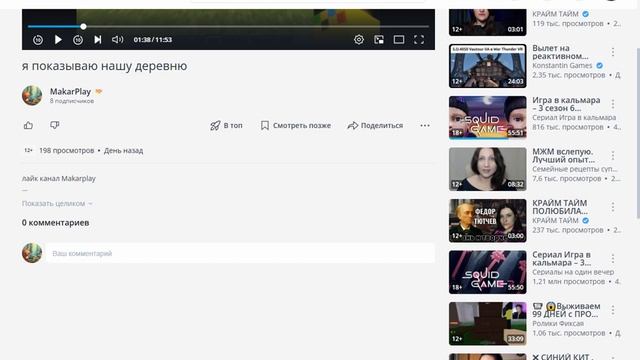Screen dimensions: 640x360
Task: Click 'Вылет на реактивном...' video title
Action: pos(560,52)
